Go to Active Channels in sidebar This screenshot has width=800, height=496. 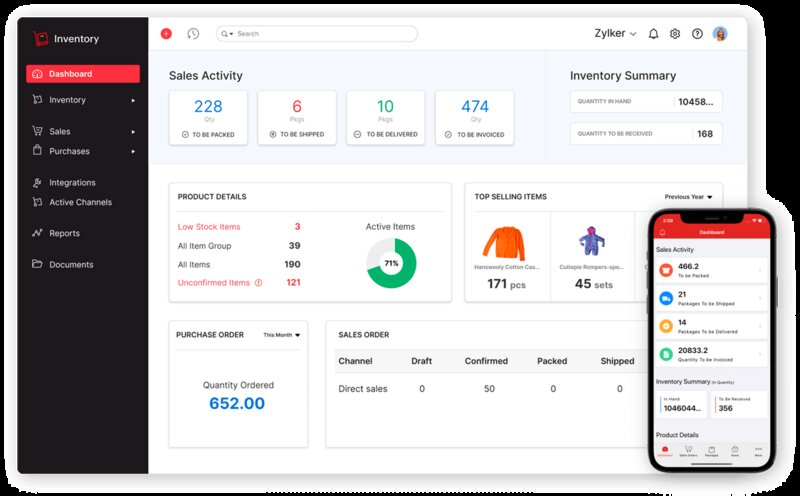click(x=80, y=203)
